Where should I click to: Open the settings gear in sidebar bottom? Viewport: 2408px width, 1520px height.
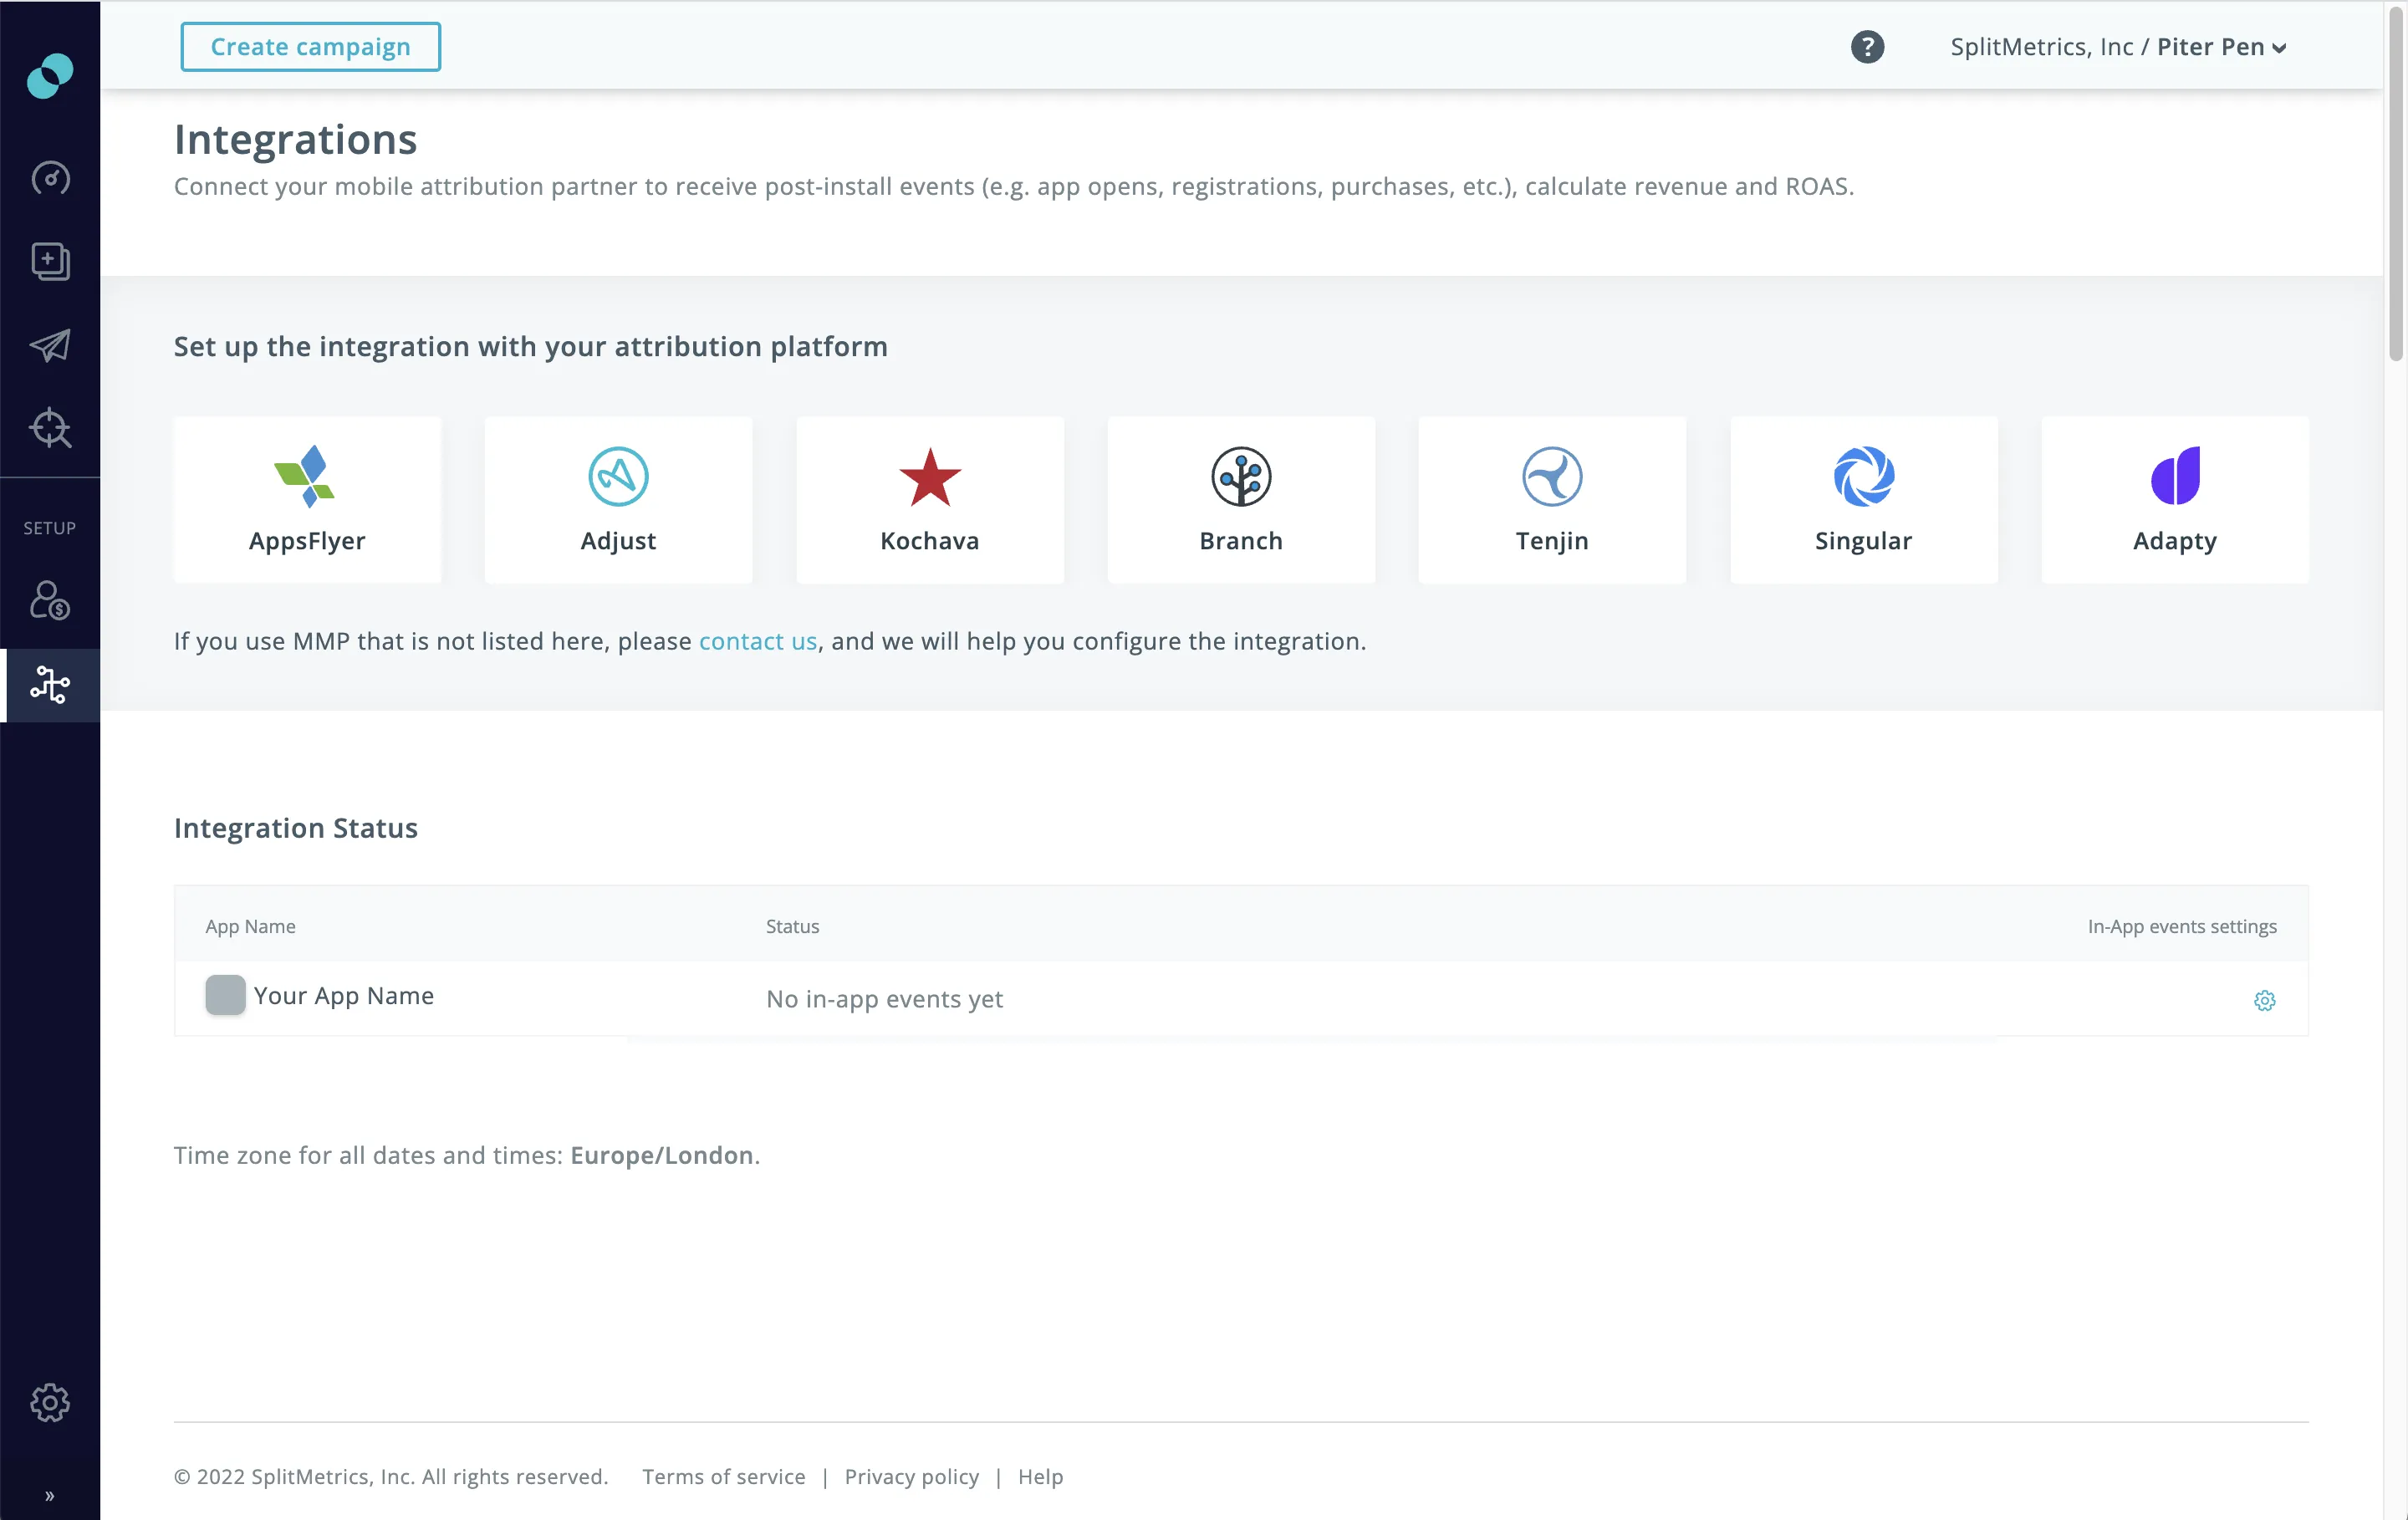50,1402
